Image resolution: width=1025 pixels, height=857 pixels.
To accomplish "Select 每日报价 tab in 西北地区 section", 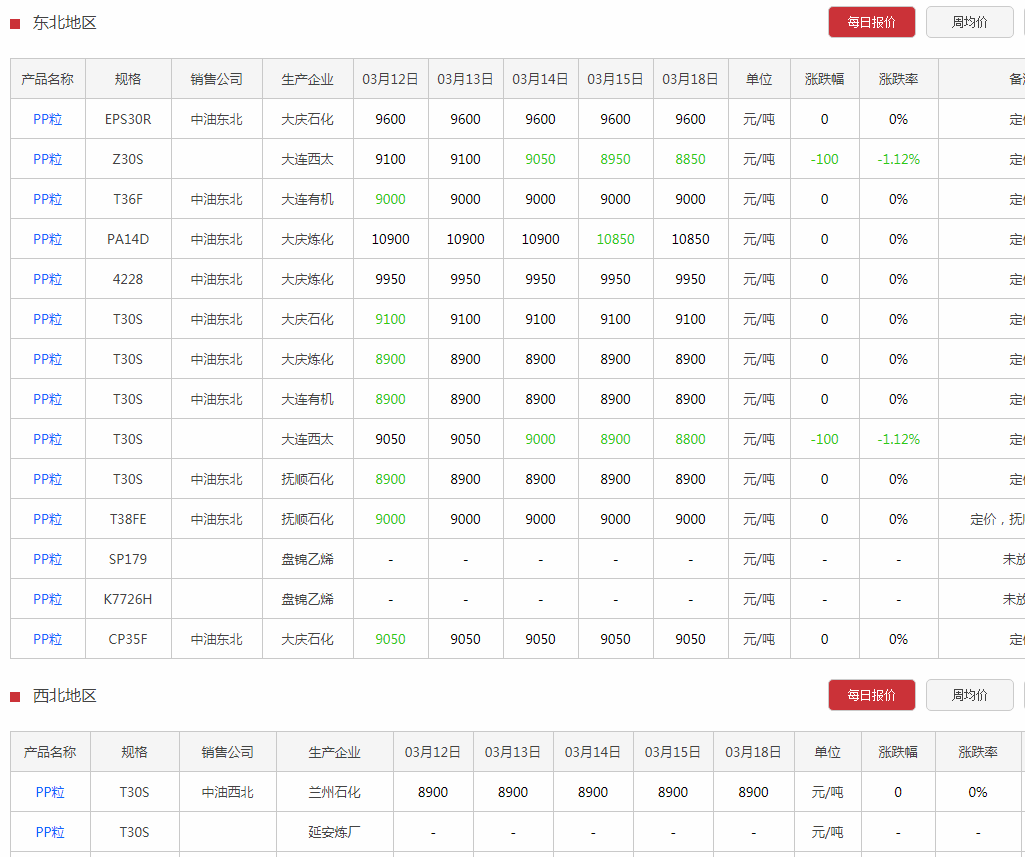I will pos(871,695).
